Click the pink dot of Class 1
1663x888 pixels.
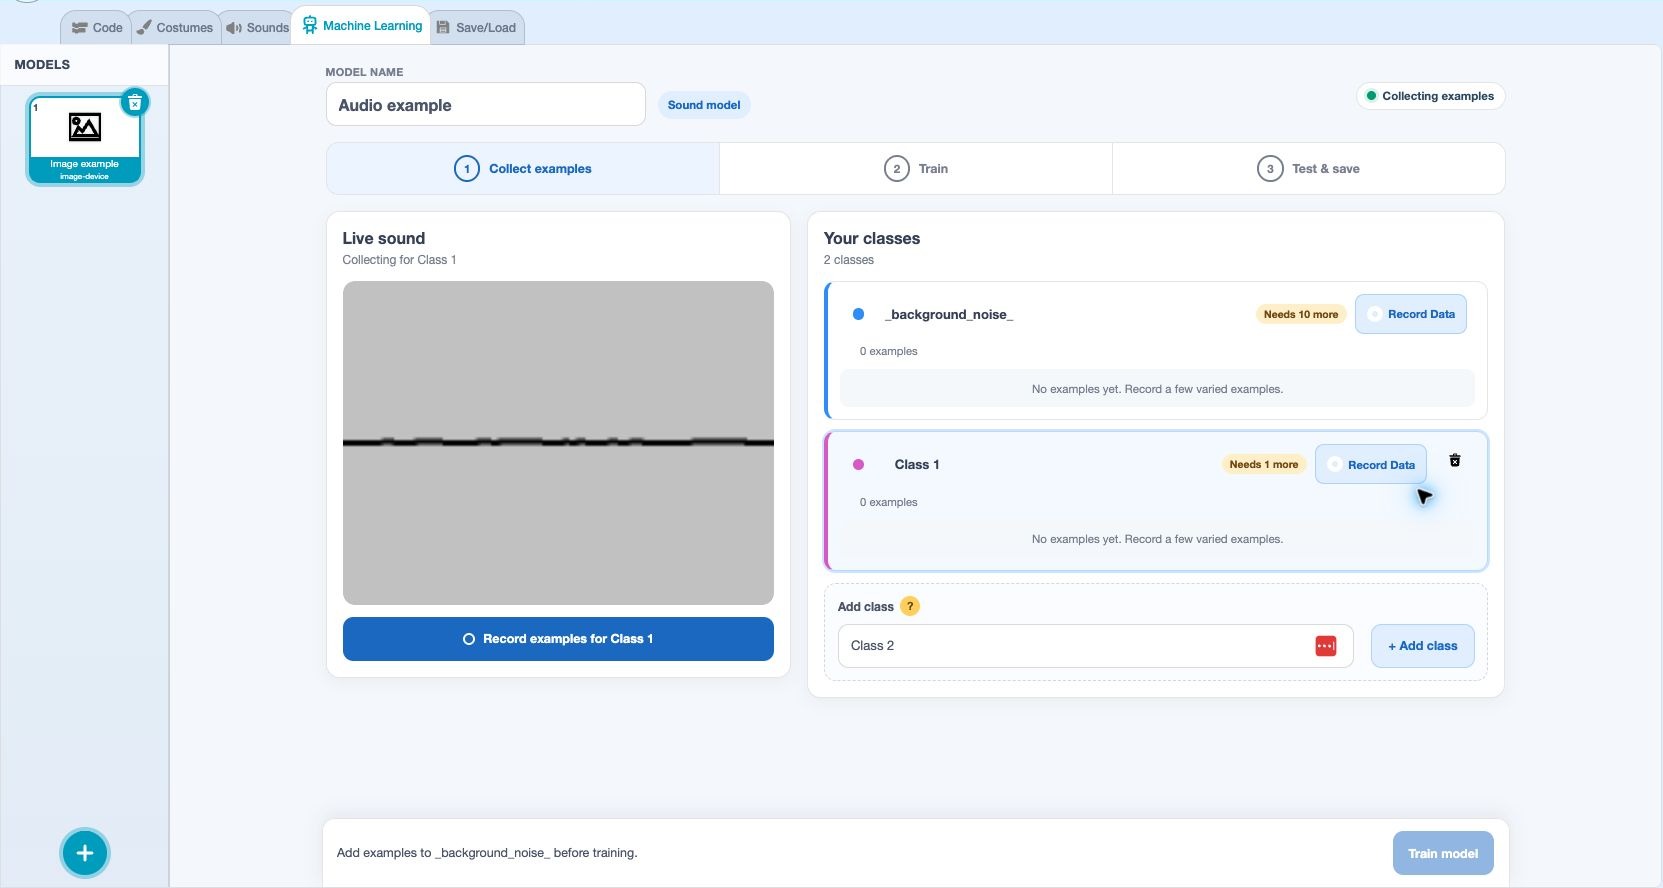coord(858,464)
